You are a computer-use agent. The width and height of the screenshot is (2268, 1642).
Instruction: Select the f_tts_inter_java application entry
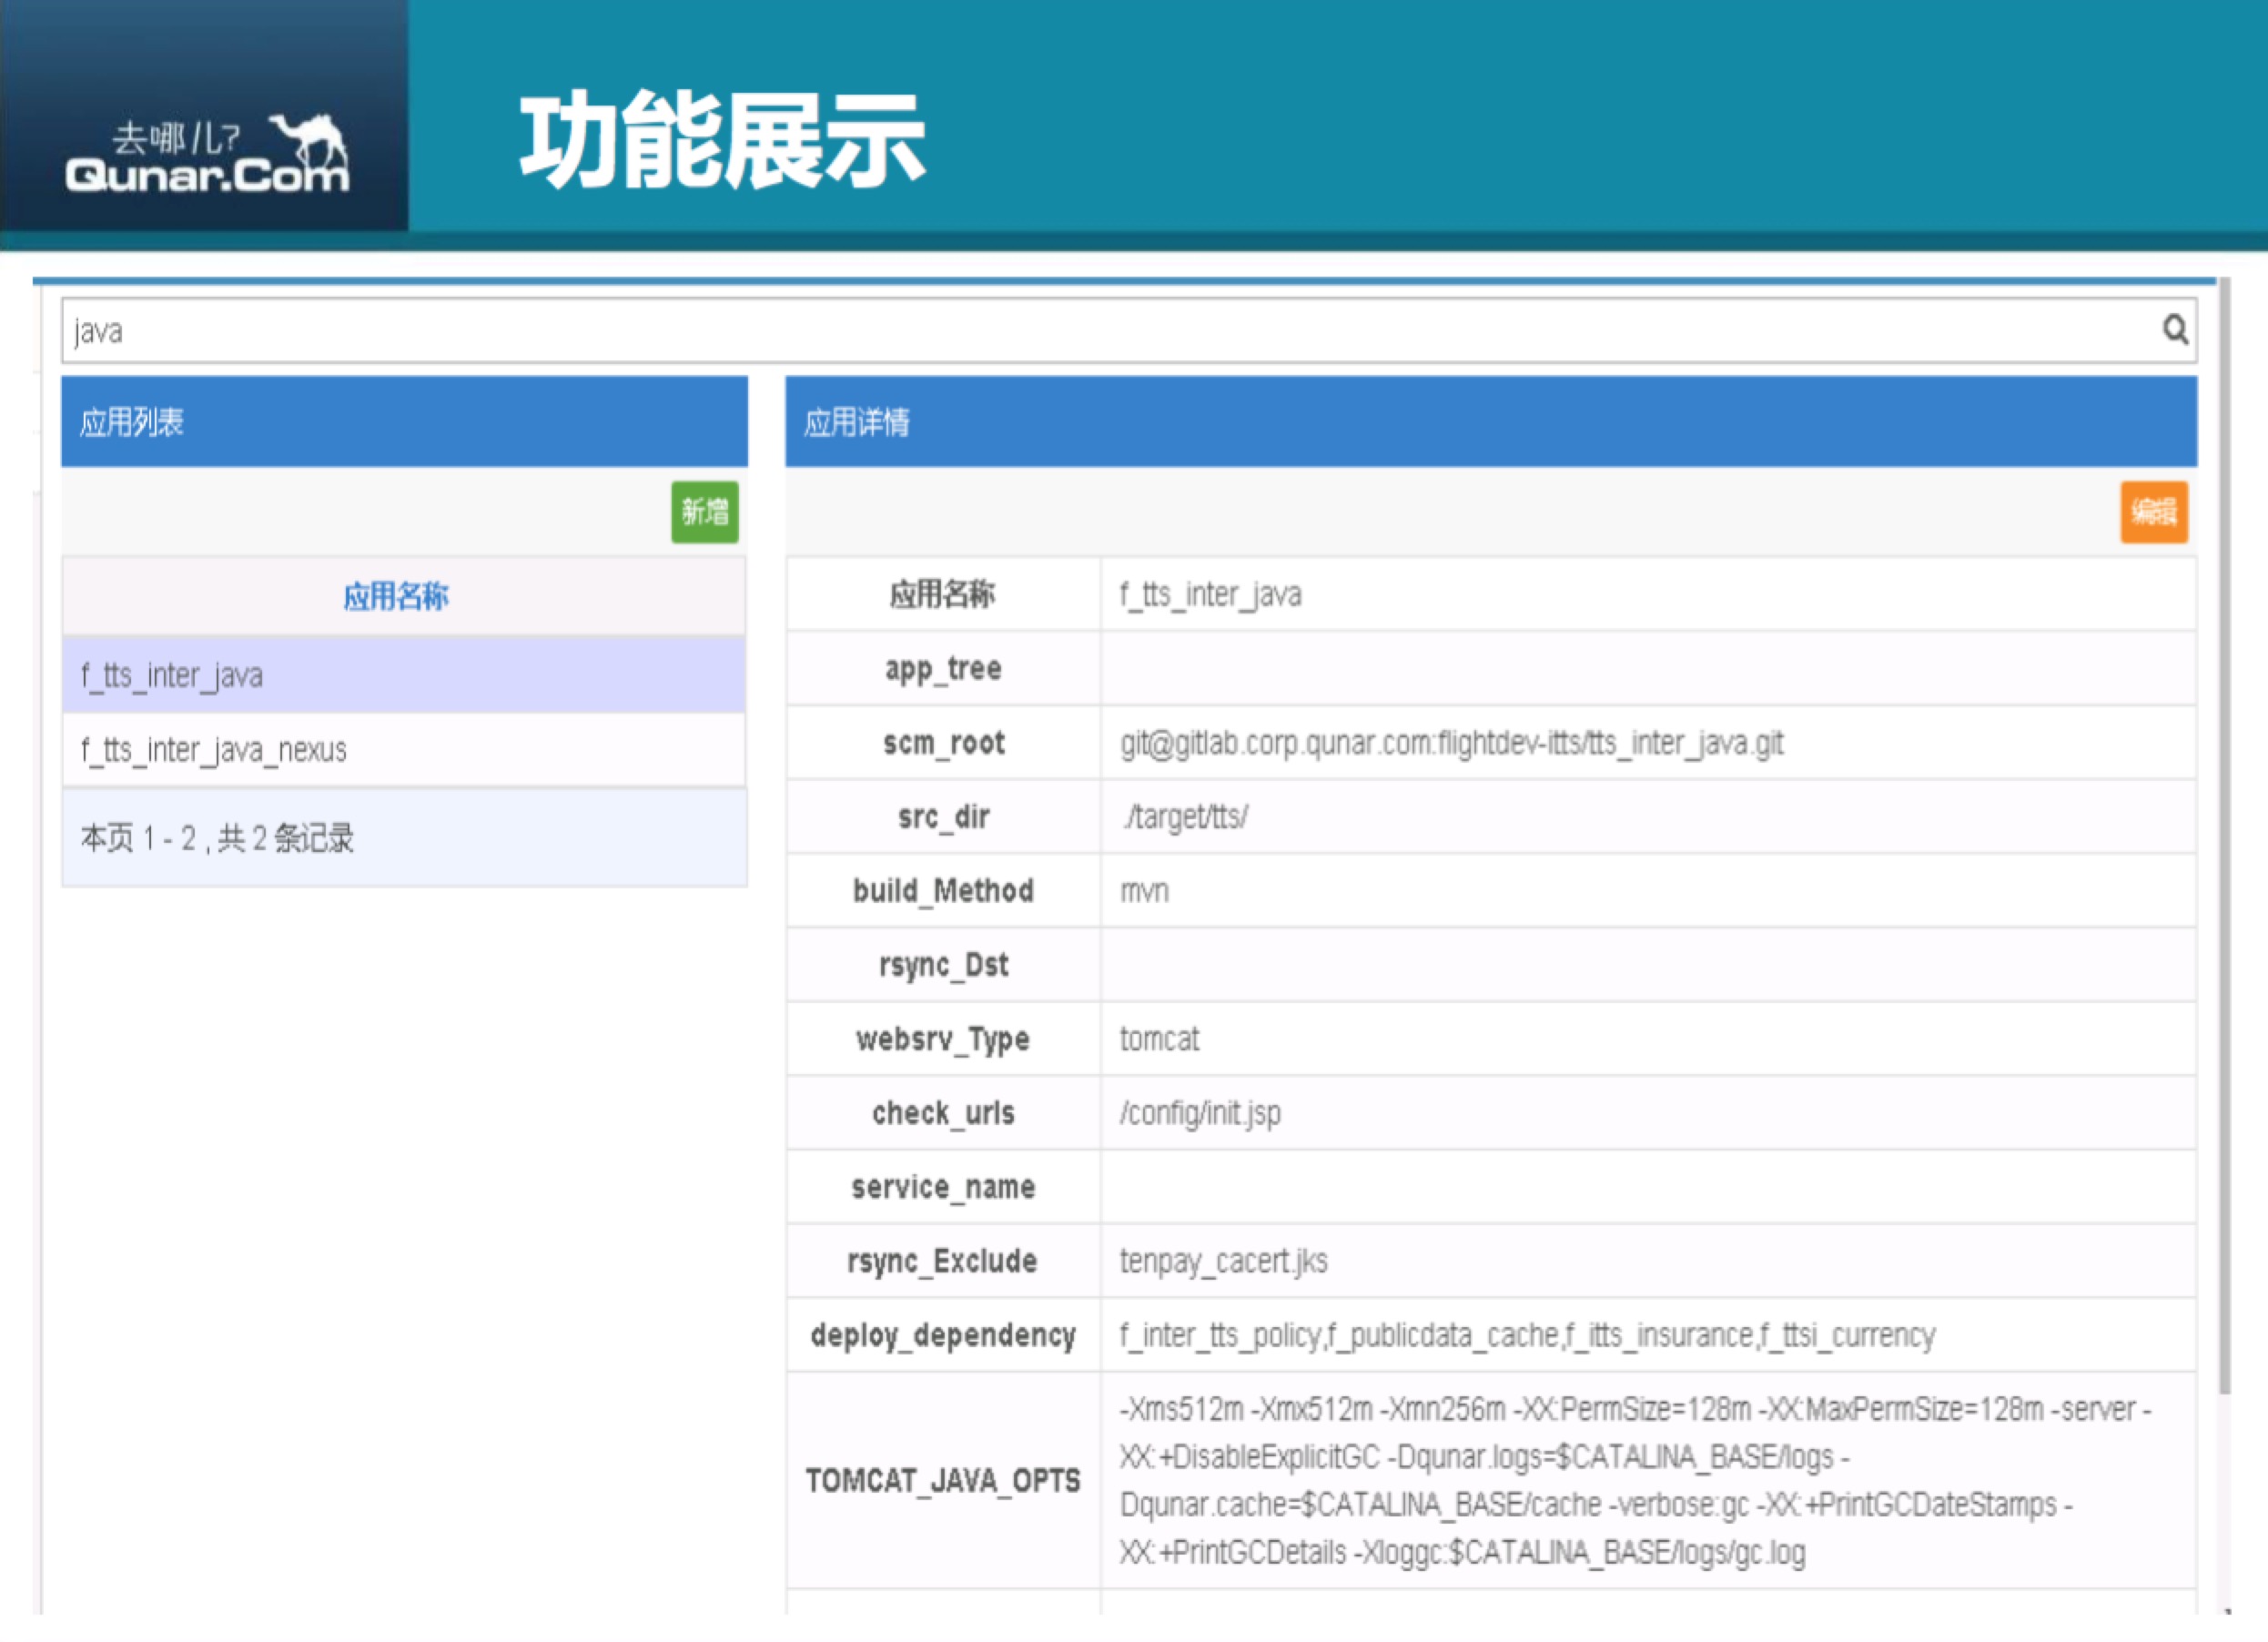pos(172,675)
